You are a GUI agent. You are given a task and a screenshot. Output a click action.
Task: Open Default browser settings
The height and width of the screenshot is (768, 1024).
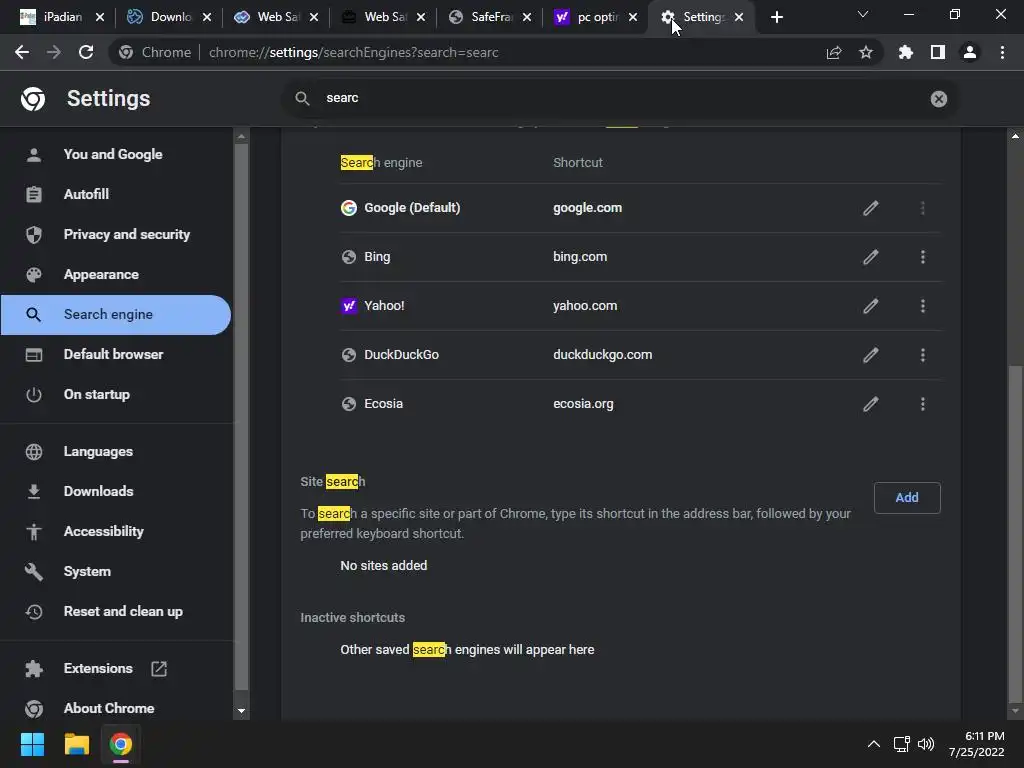pos(116,355)
